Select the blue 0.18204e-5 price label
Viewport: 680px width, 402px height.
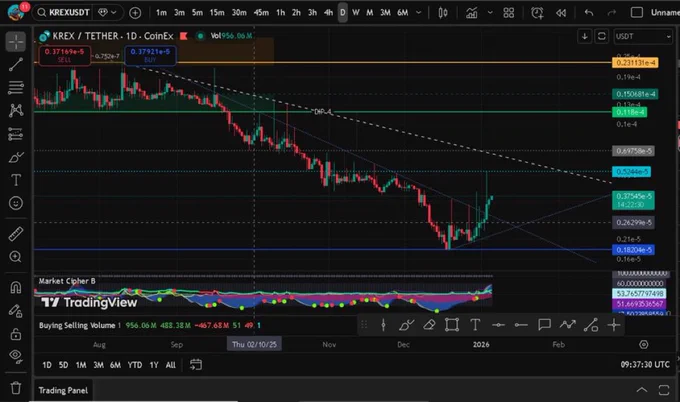(633, 250)
